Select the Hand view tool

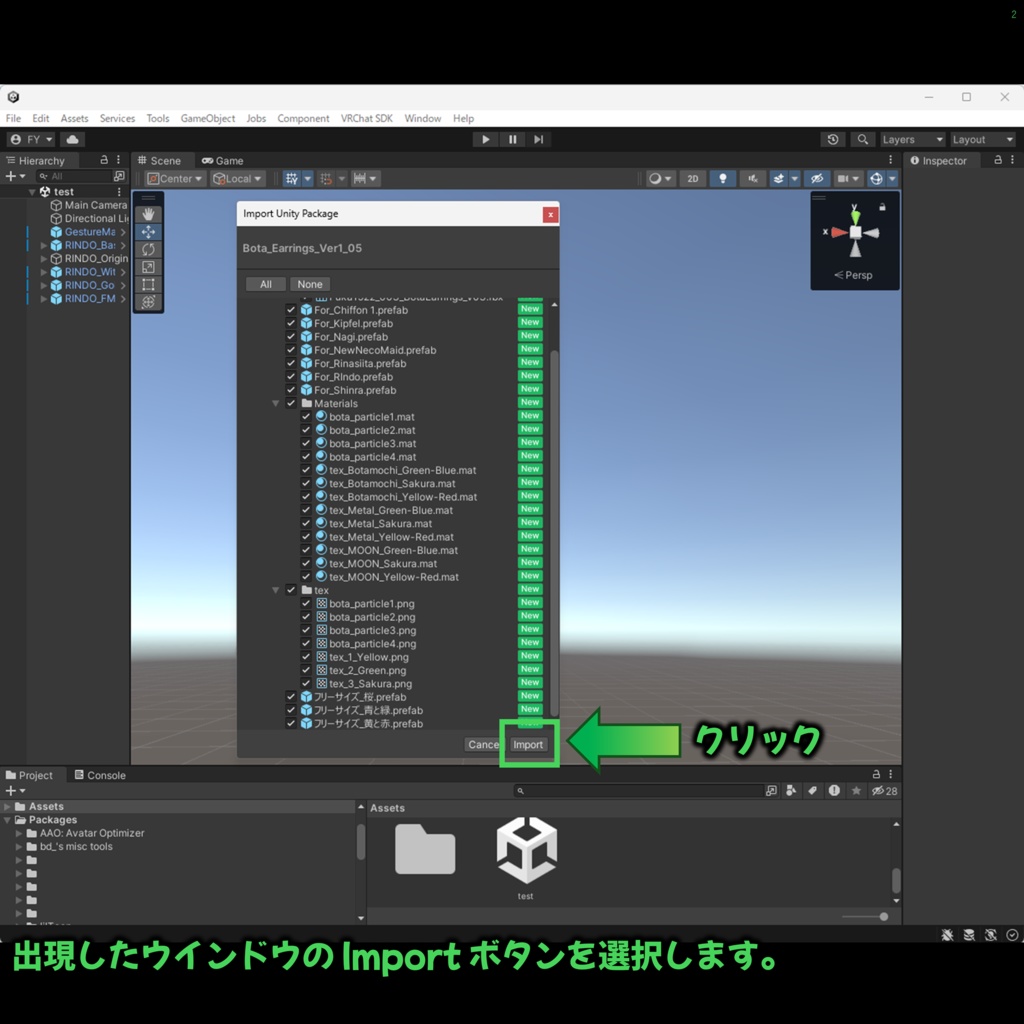pyautogui.click(x=148, y=214)
